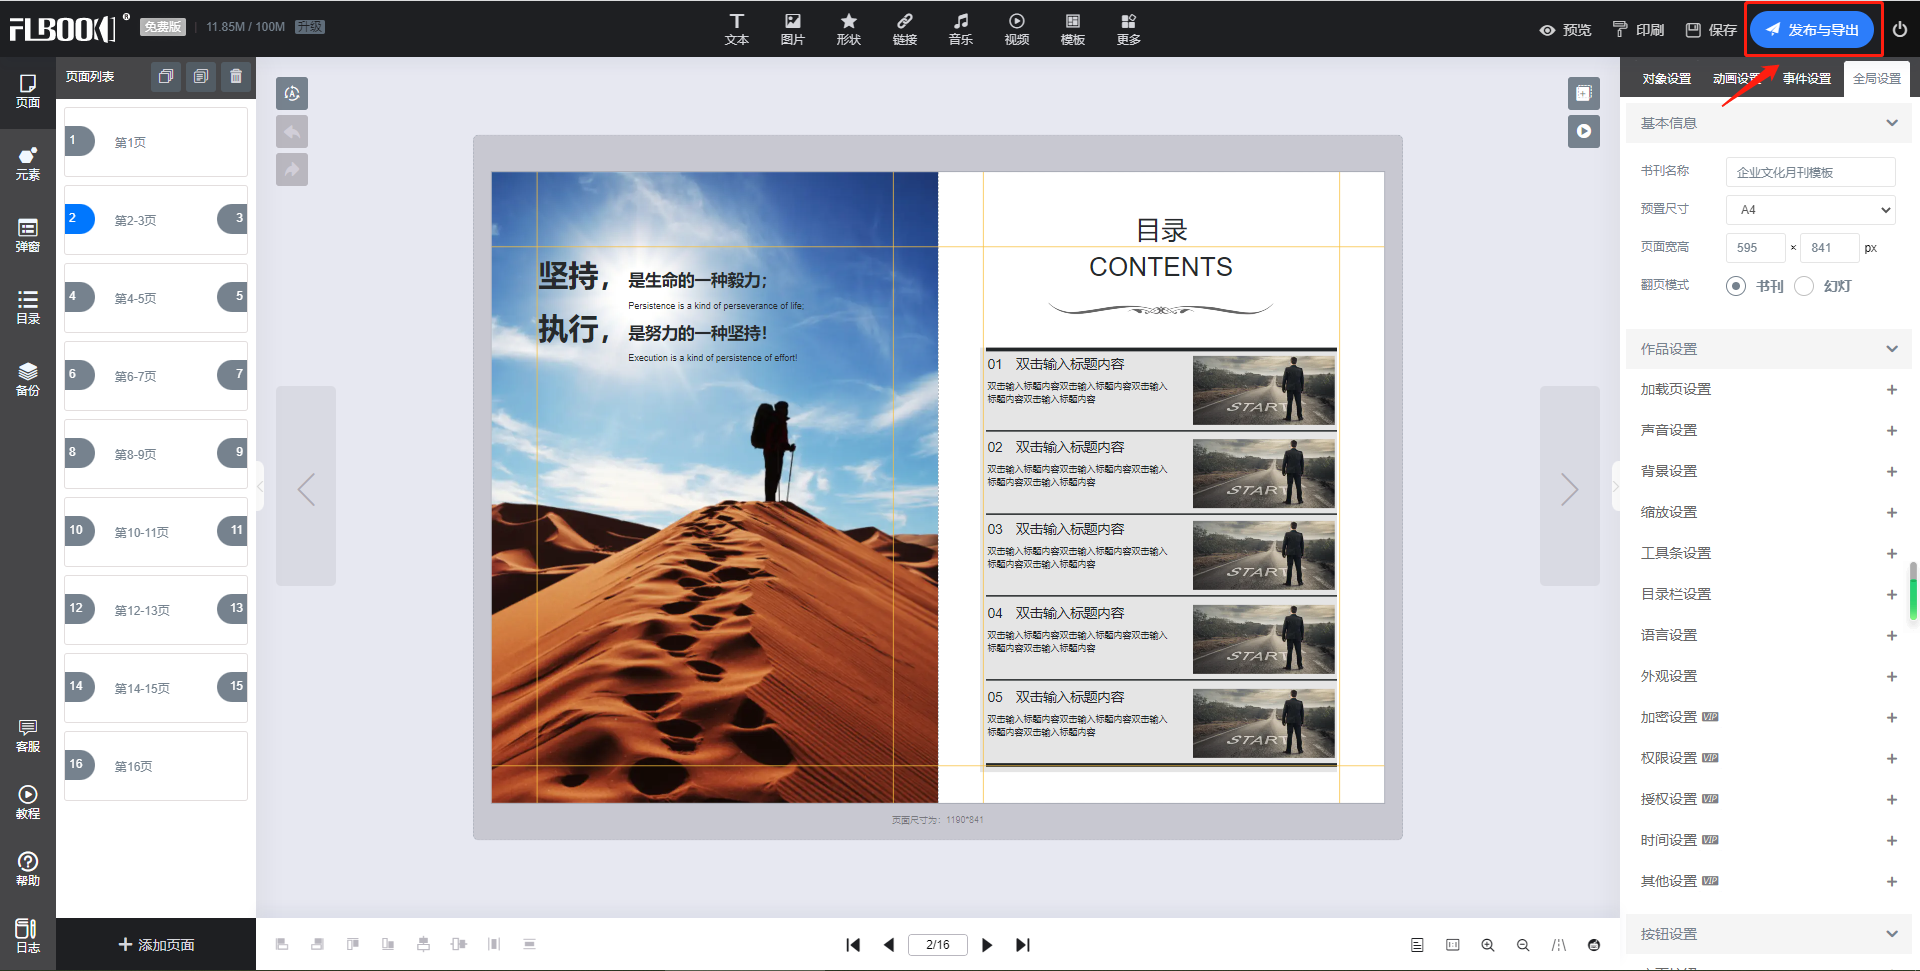The width and height of the screenshot is (1920, 971).
Task: Click the undo arrow button
Action: [292, 132]
